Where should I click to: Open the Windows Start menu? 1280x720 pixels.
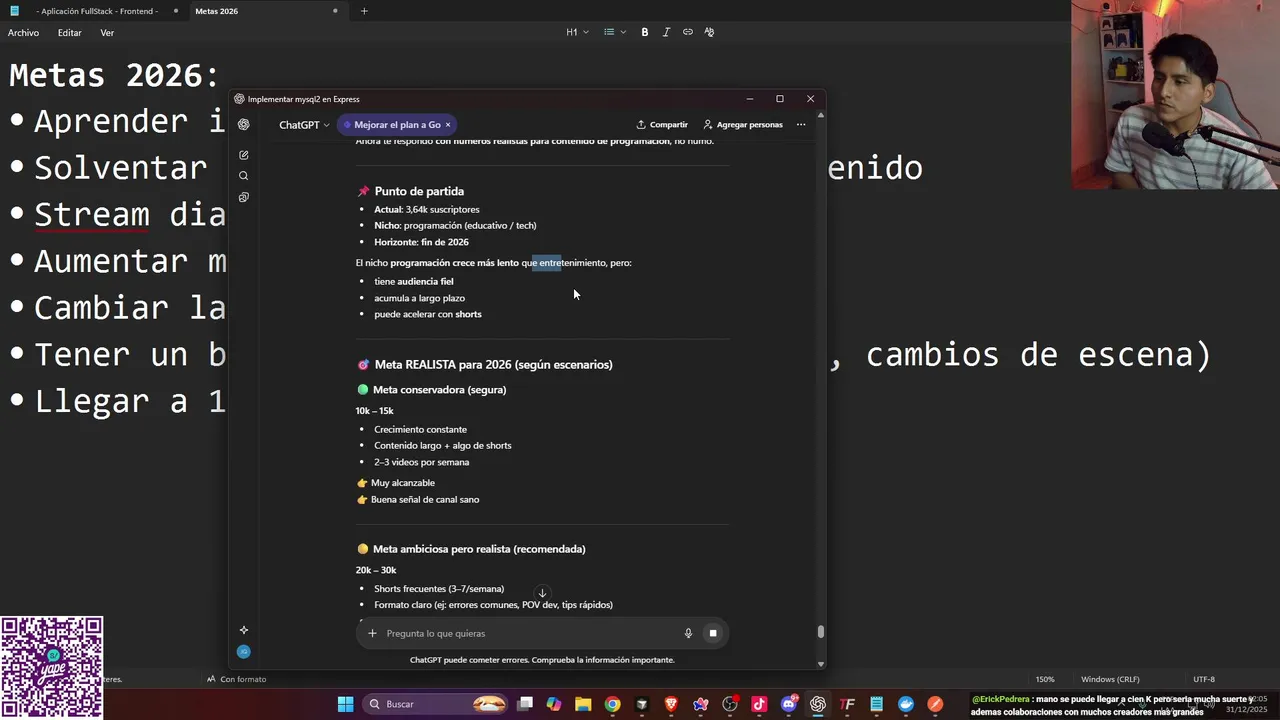[x=345, y=704]
